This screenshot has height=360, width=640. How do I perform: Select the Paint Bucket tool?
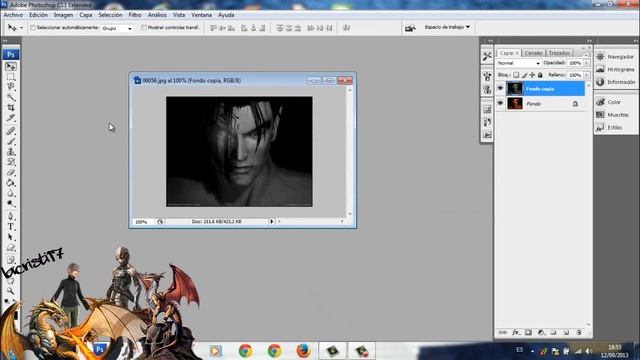tap(11, 183)
